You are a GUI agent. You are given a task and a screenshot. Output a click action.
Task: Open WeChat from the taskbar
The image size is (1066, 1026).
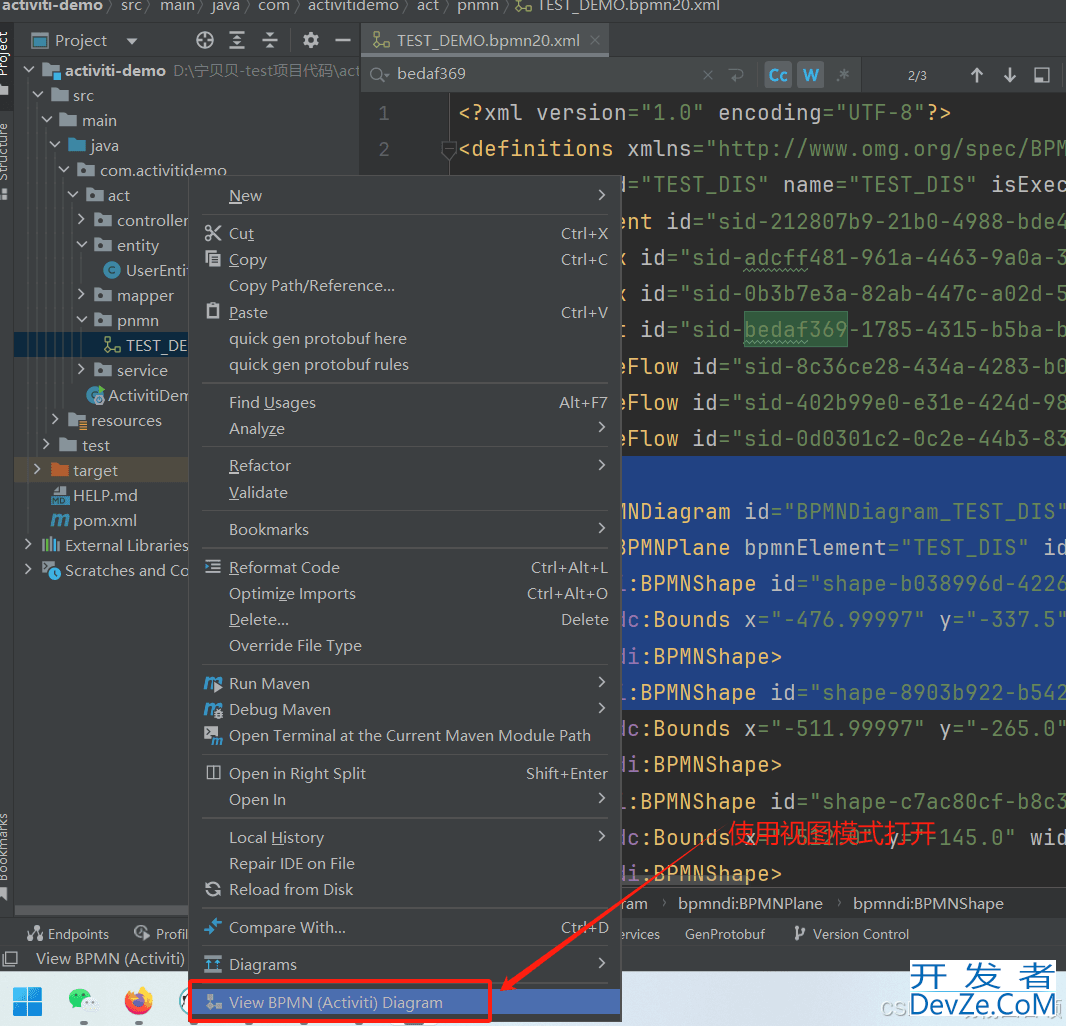[x=83, y=1001]
